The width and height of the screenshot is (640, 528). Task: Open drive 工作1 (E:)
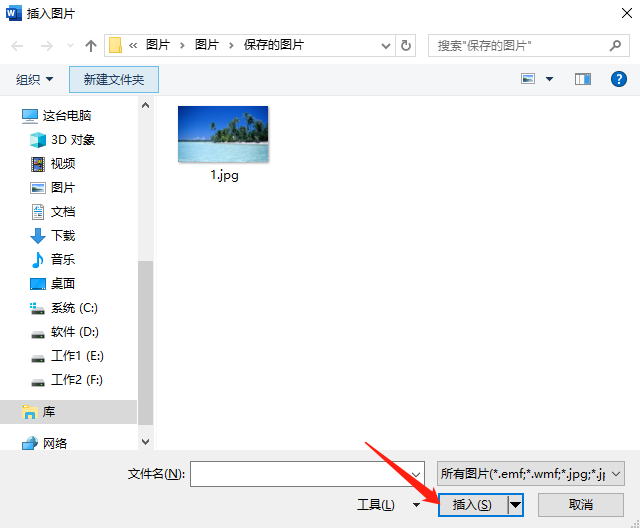click(x=77, y=356)
